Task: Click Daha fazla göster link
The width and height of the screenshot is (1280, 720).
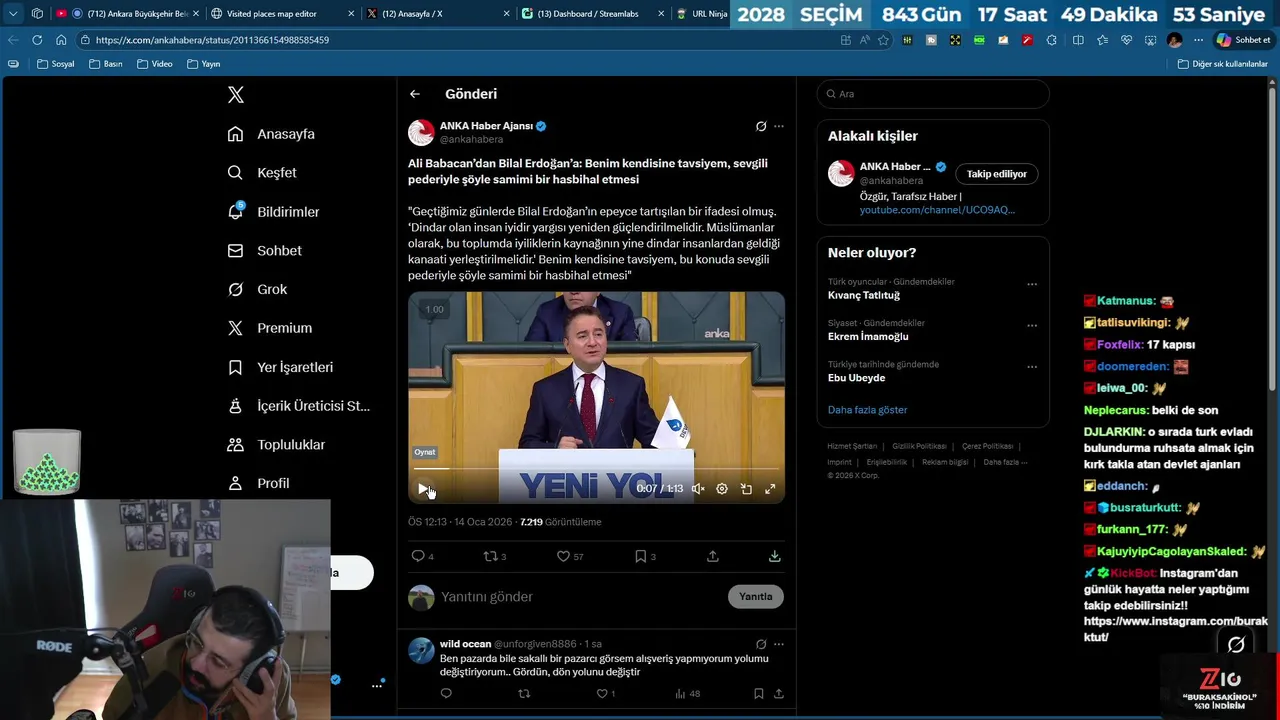Action: tap(868, 410)
